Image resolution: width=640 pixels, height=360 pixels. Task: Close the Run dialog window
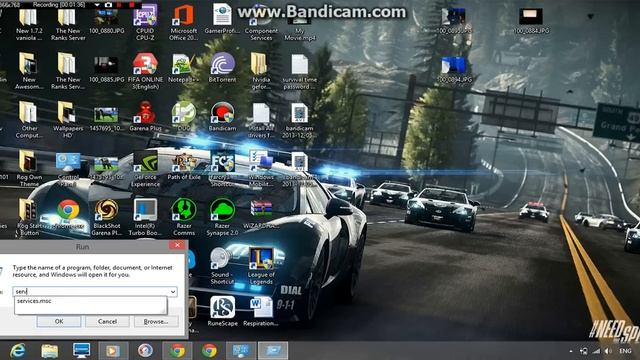177,245
